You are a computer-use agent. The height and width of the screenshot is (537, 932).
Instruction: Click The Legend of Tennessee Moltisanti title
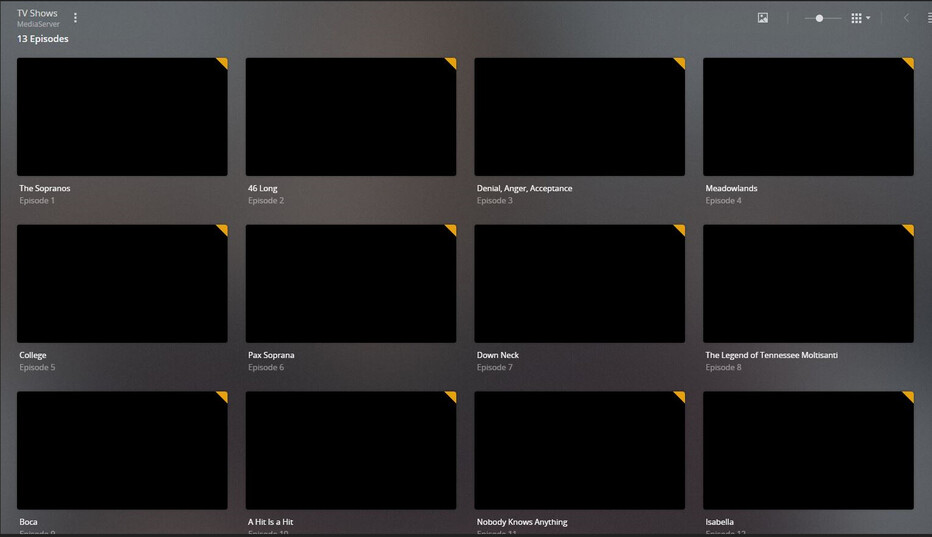pyautogui.click(x=772, y=355)
